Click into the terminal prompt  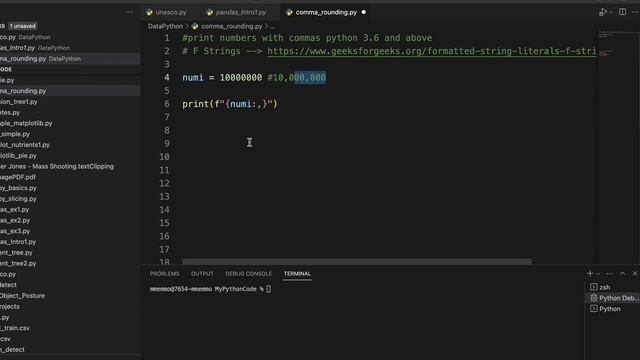[268, 289]
